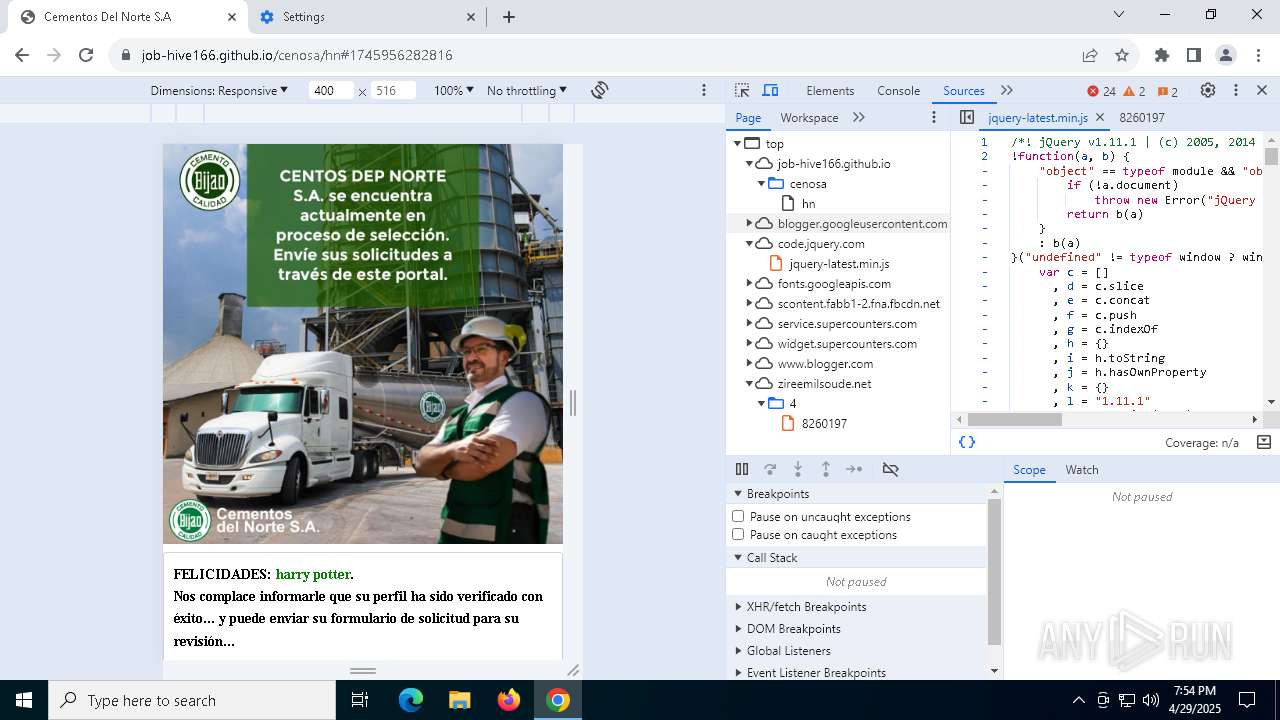Select the Scope pane tab

[x=1029, y=470]
